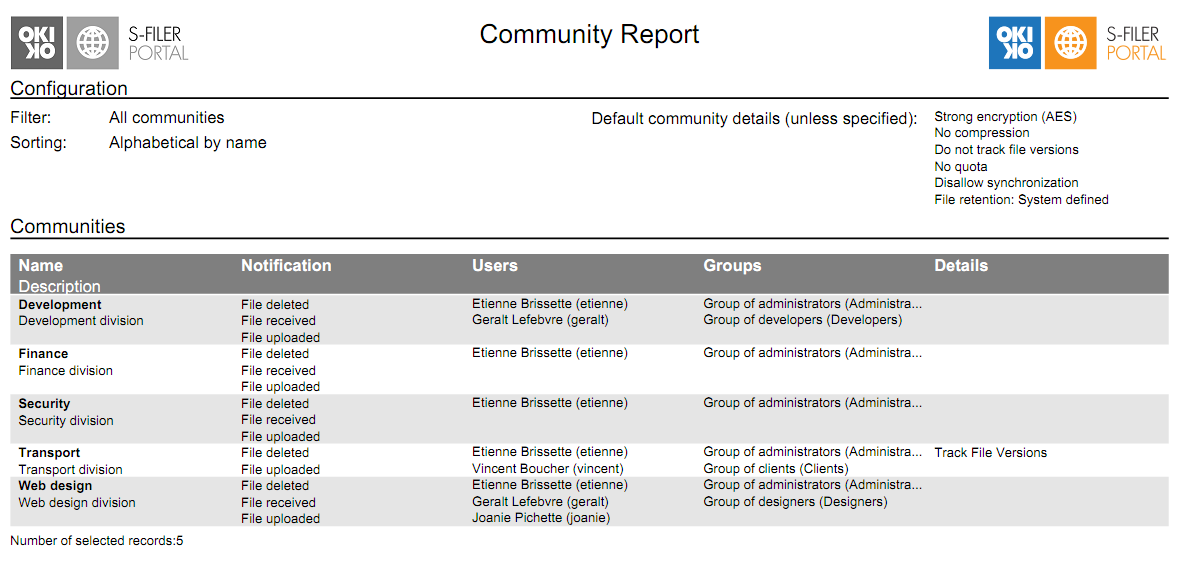
Task: Click 'File deleted' in Development row
Action: [x=275, y=304]
